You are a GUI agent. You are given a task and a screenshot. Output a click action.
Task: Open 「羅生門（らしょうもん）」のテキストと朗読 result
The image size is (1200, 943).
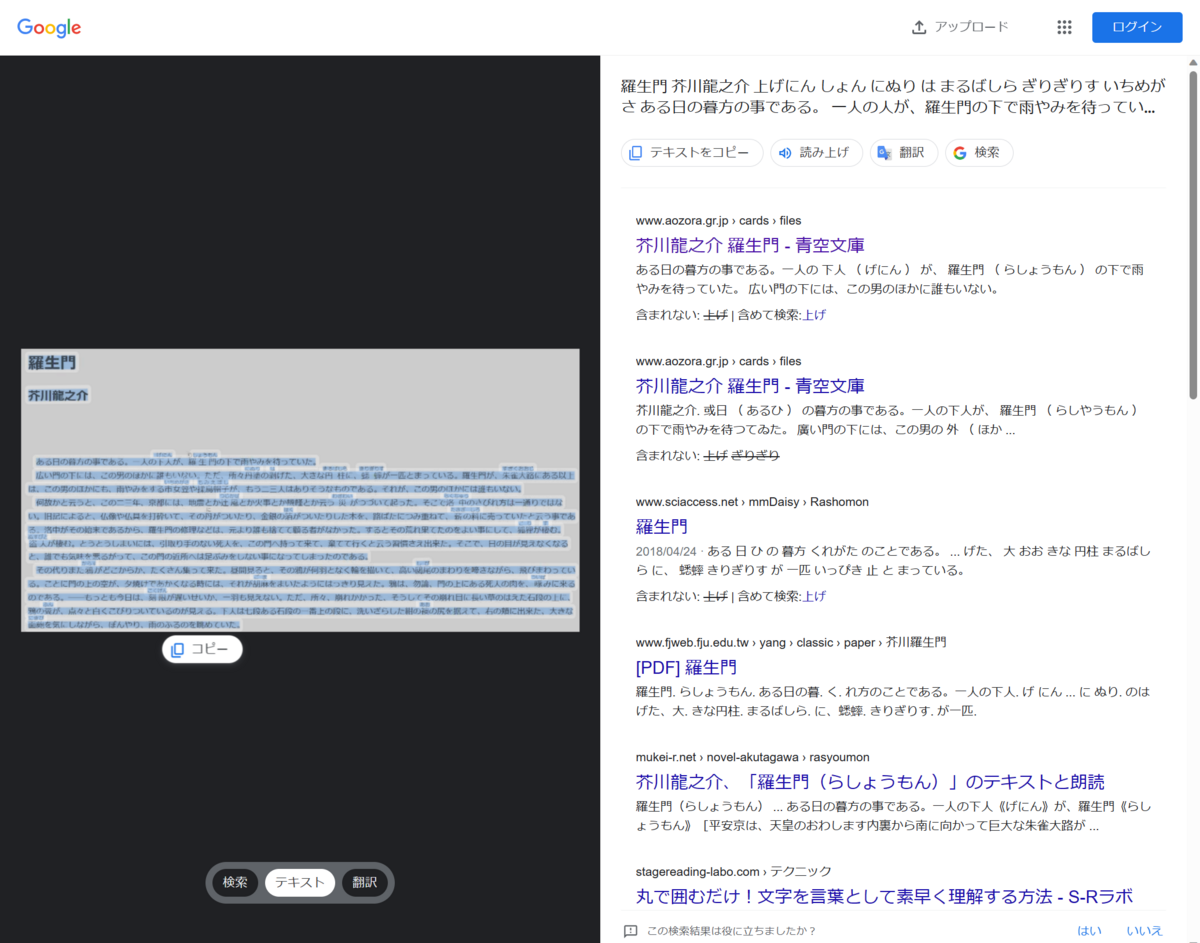pyautogui.click(x=870, y=782)
